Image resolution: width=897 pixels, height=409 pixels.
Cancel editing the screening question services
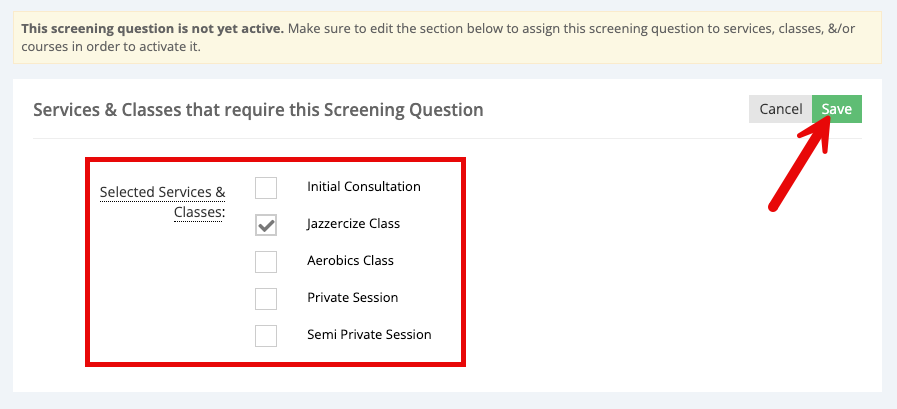click(x=780, y=109)
